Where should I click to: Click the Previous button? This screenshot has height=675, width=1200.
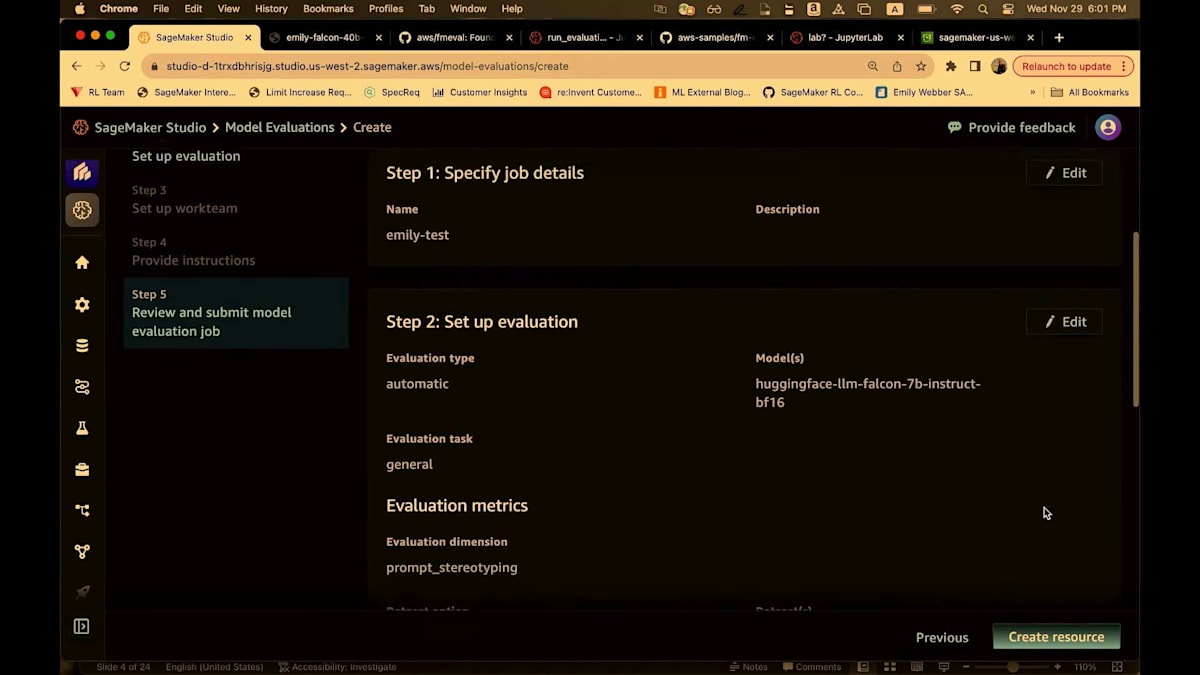pos(942,637)
